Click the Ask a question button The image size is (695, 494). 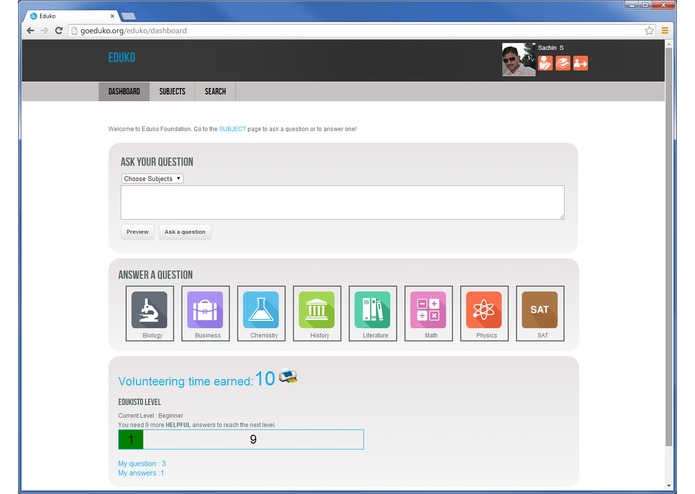point(185,232)
